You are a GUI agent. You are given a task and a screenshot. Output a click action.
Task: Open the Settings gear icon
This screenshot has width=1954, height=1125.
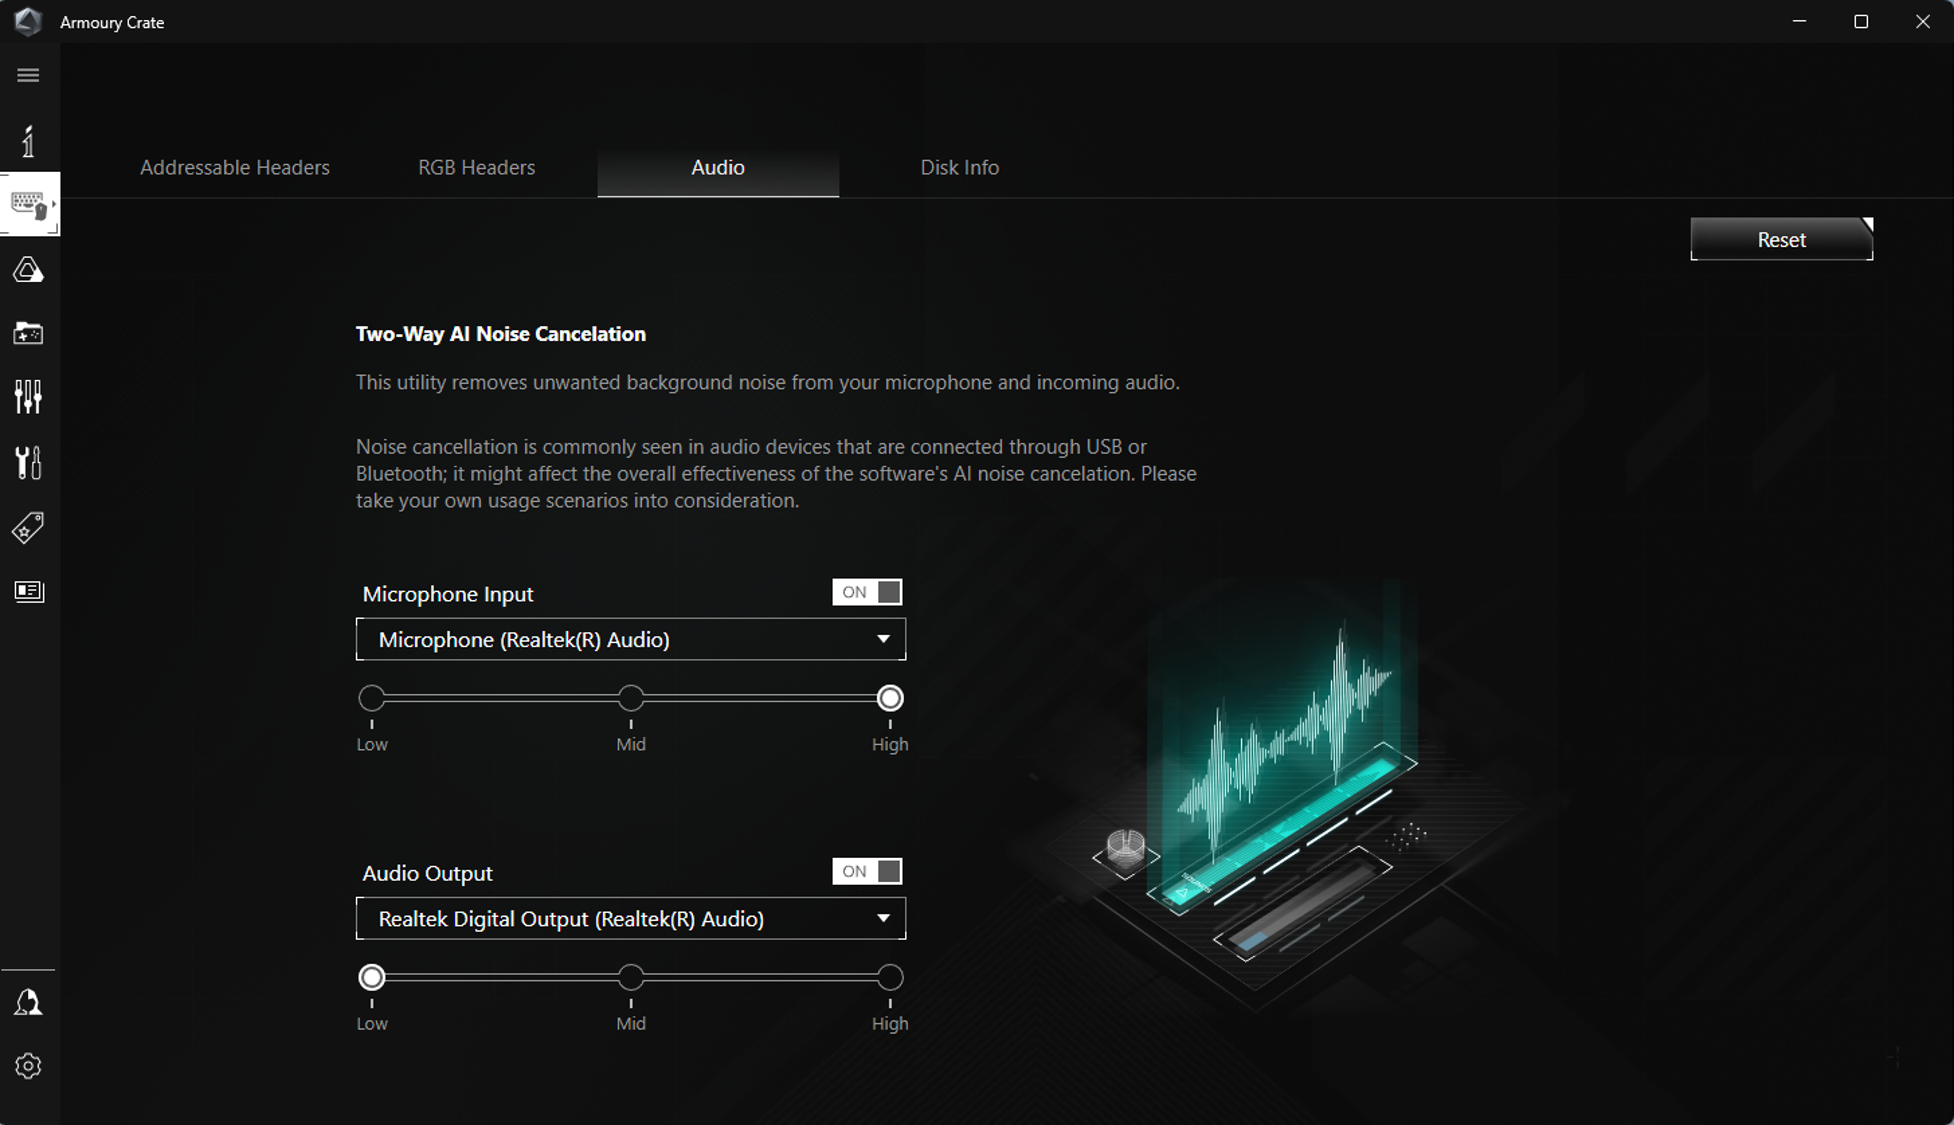28,1066
